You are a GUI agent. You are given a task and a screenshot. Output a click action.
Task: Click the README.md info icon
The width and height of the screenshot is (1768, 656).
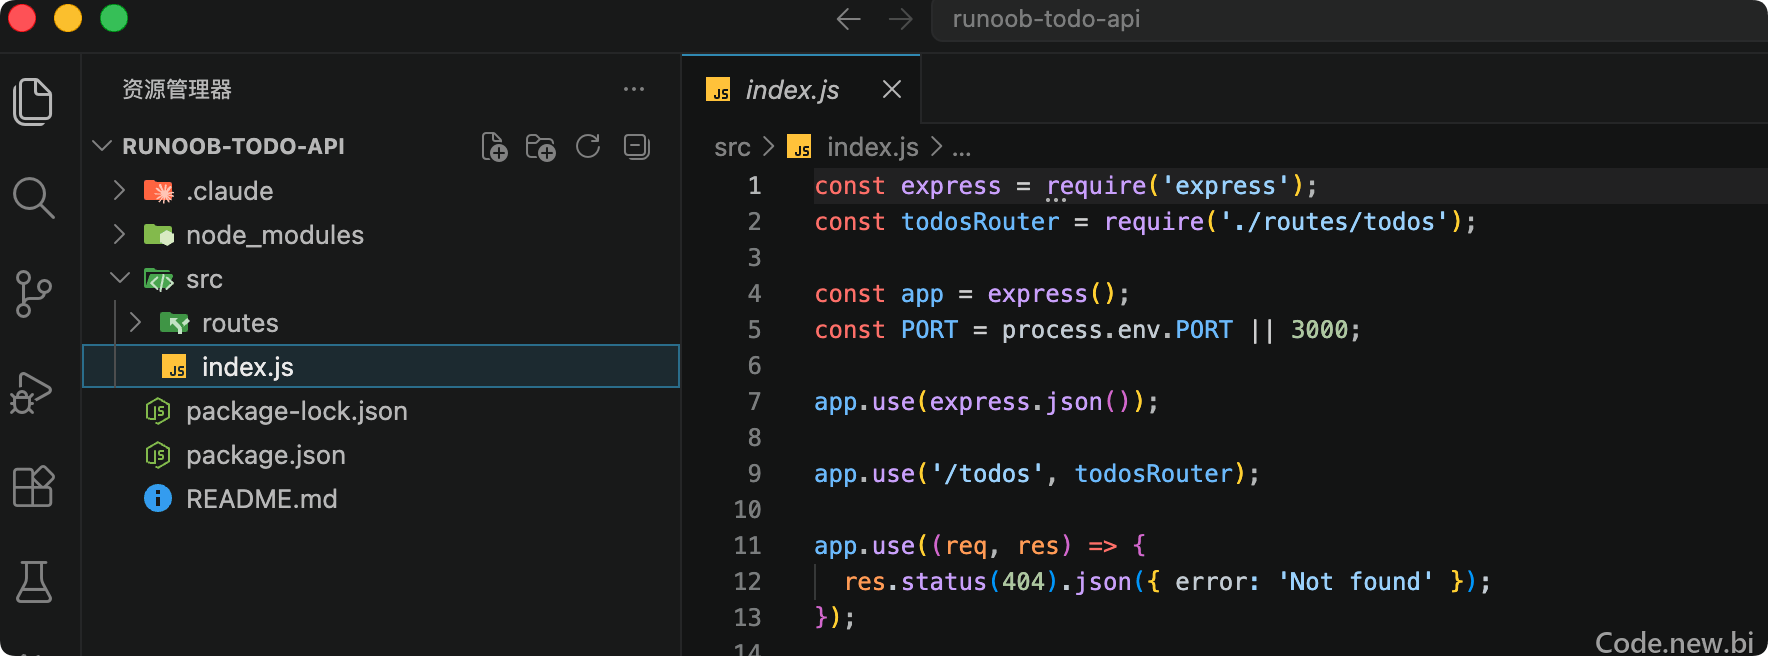tap(158, 499)
